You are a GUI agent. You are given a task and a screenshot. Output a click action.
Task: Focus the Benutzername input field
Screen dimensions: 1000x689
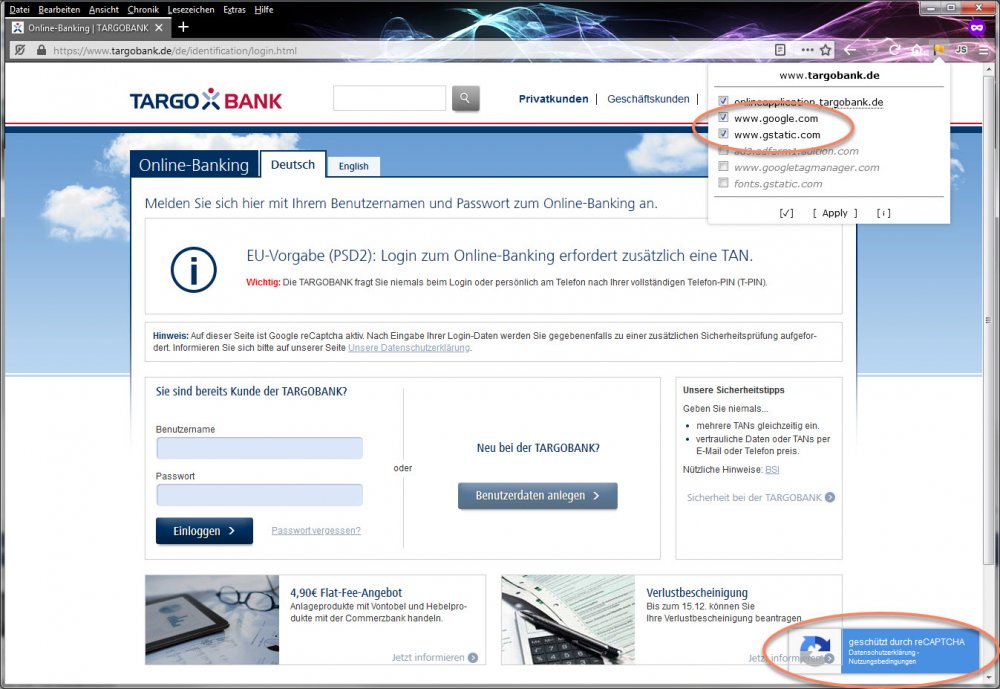[260, 448]
